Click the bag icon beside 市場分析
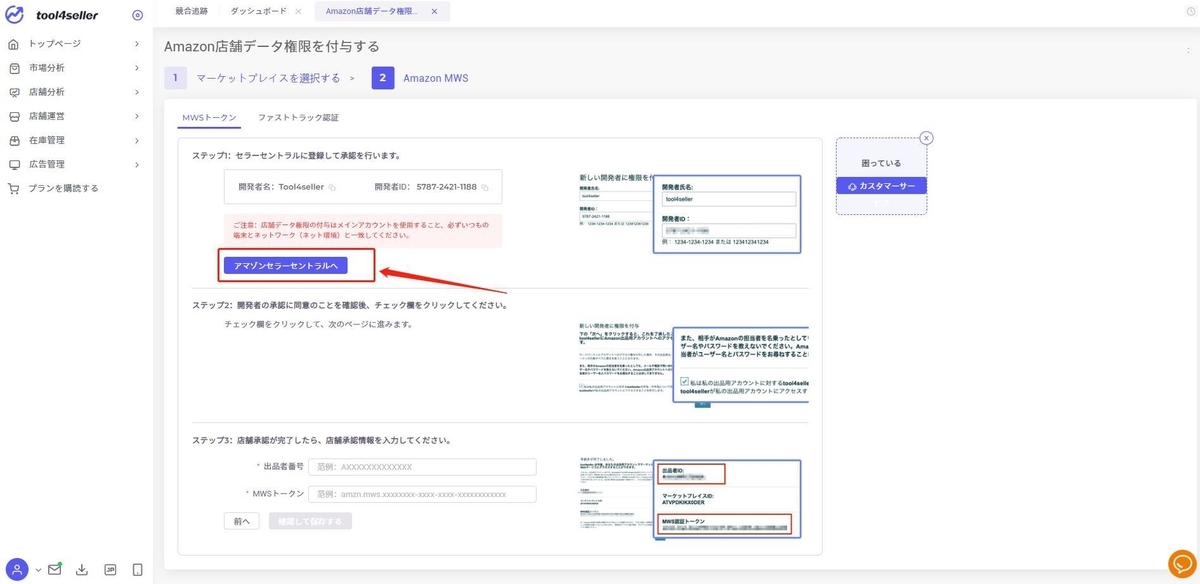This screenshot has width=1200, height=584. [14, 68]
